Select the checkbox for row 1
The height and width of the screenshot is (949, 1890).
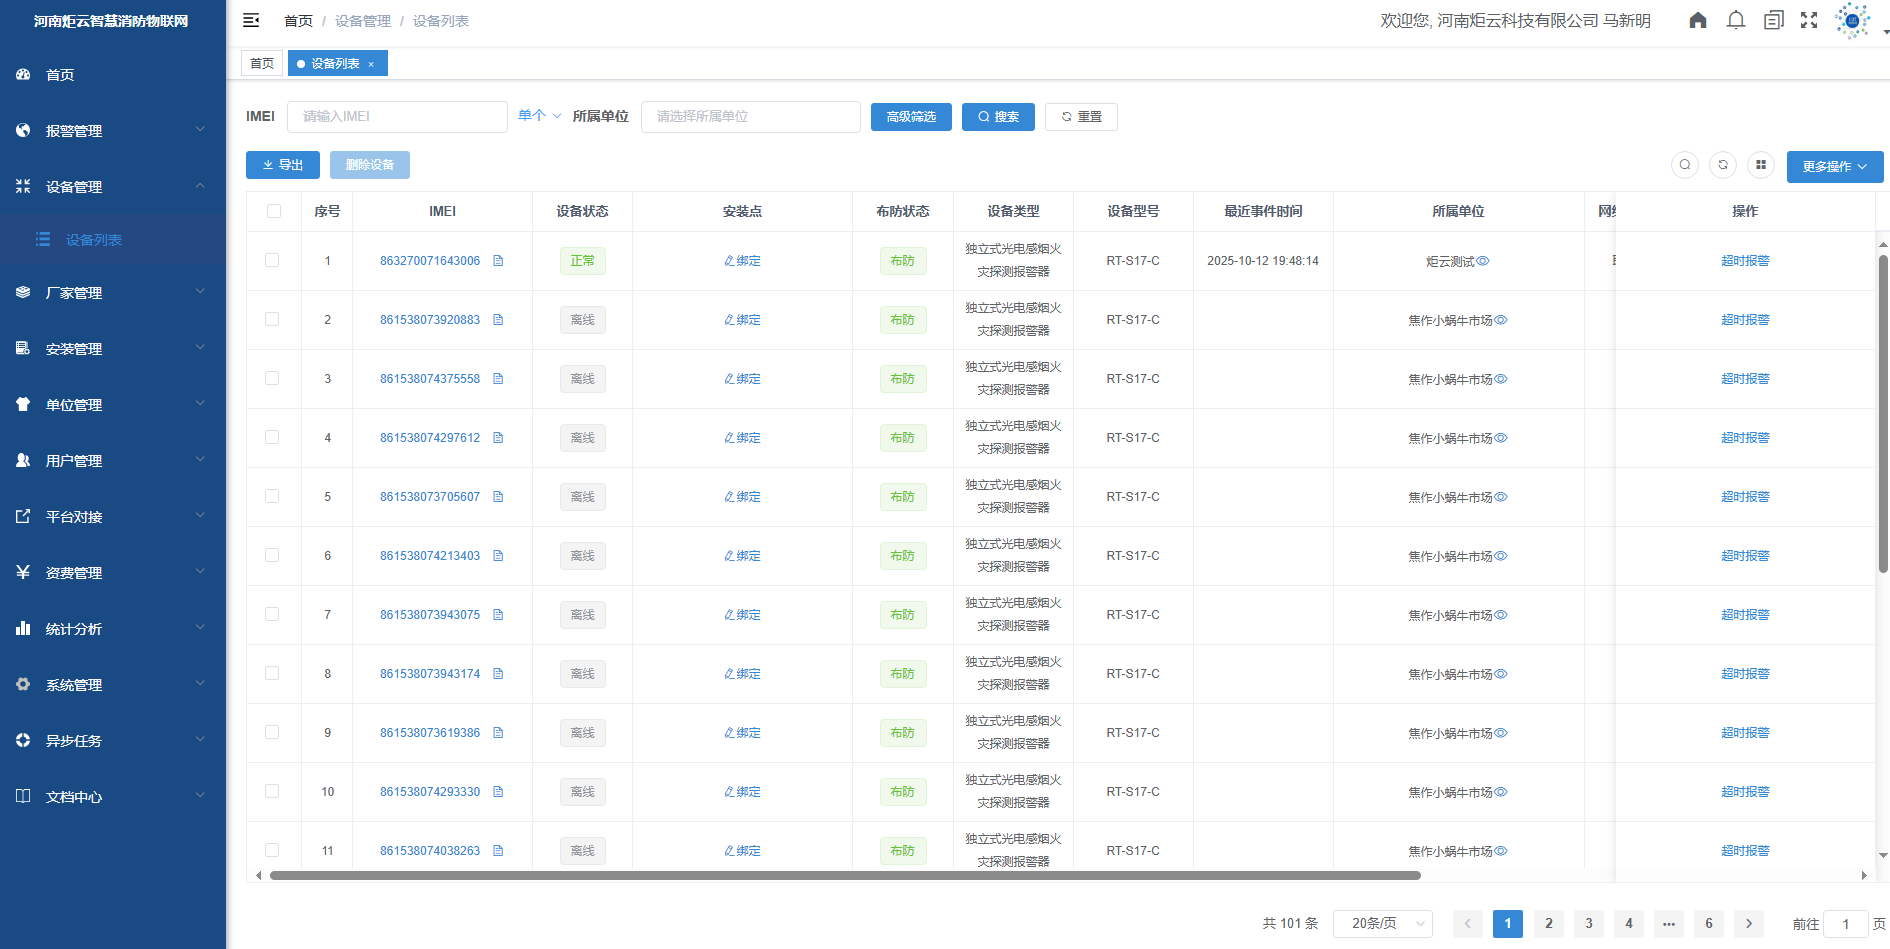[272, 260]
